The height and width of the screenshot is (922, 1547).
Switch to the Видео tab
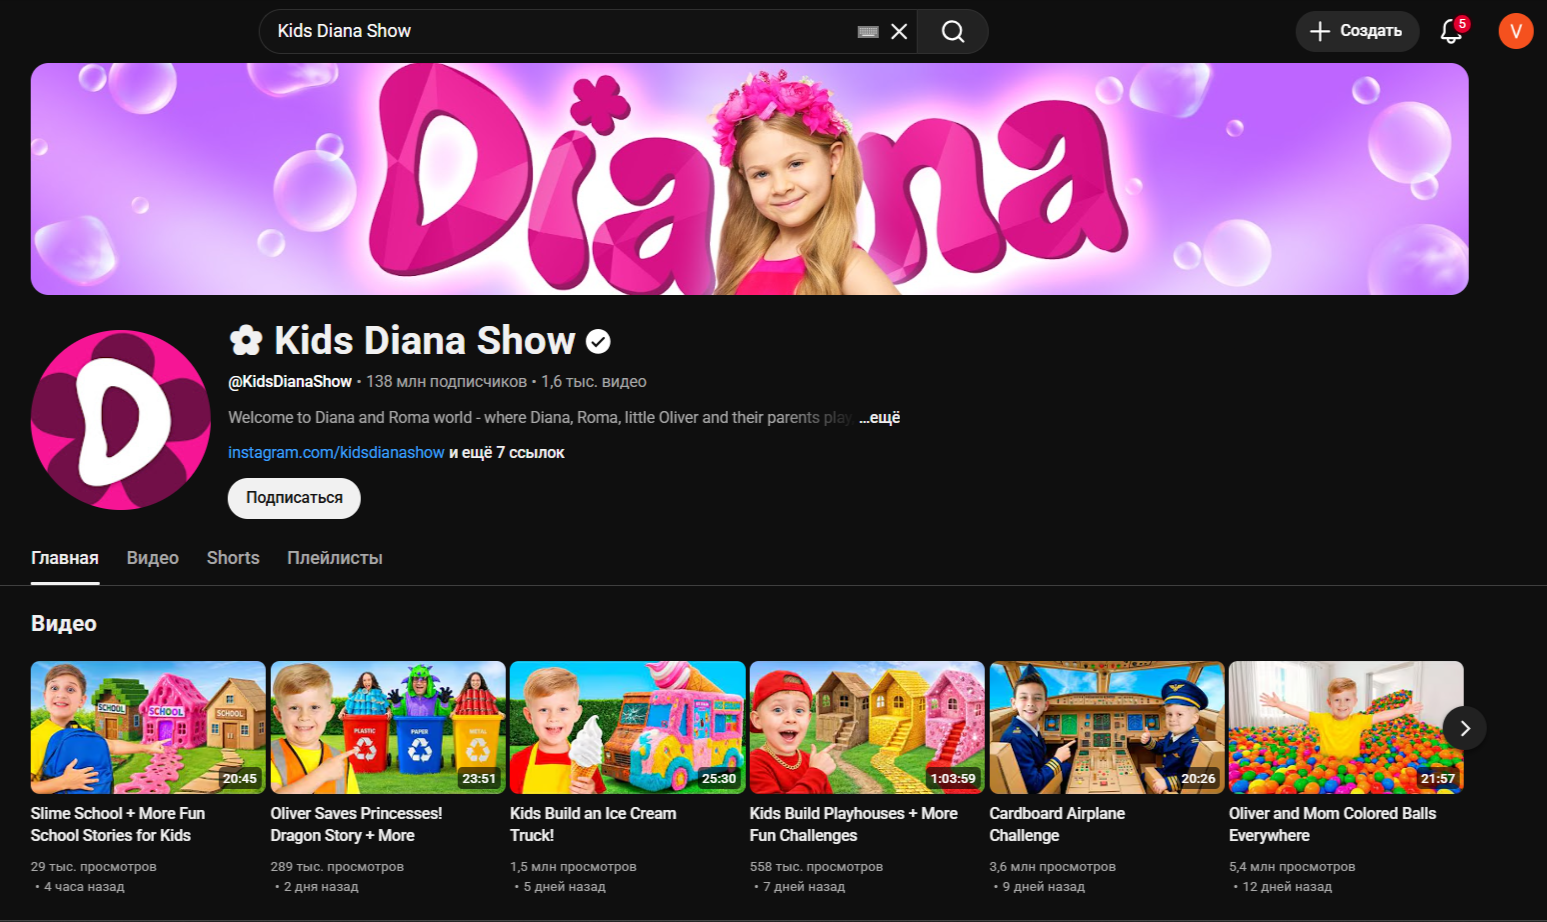tap(153, 558)
